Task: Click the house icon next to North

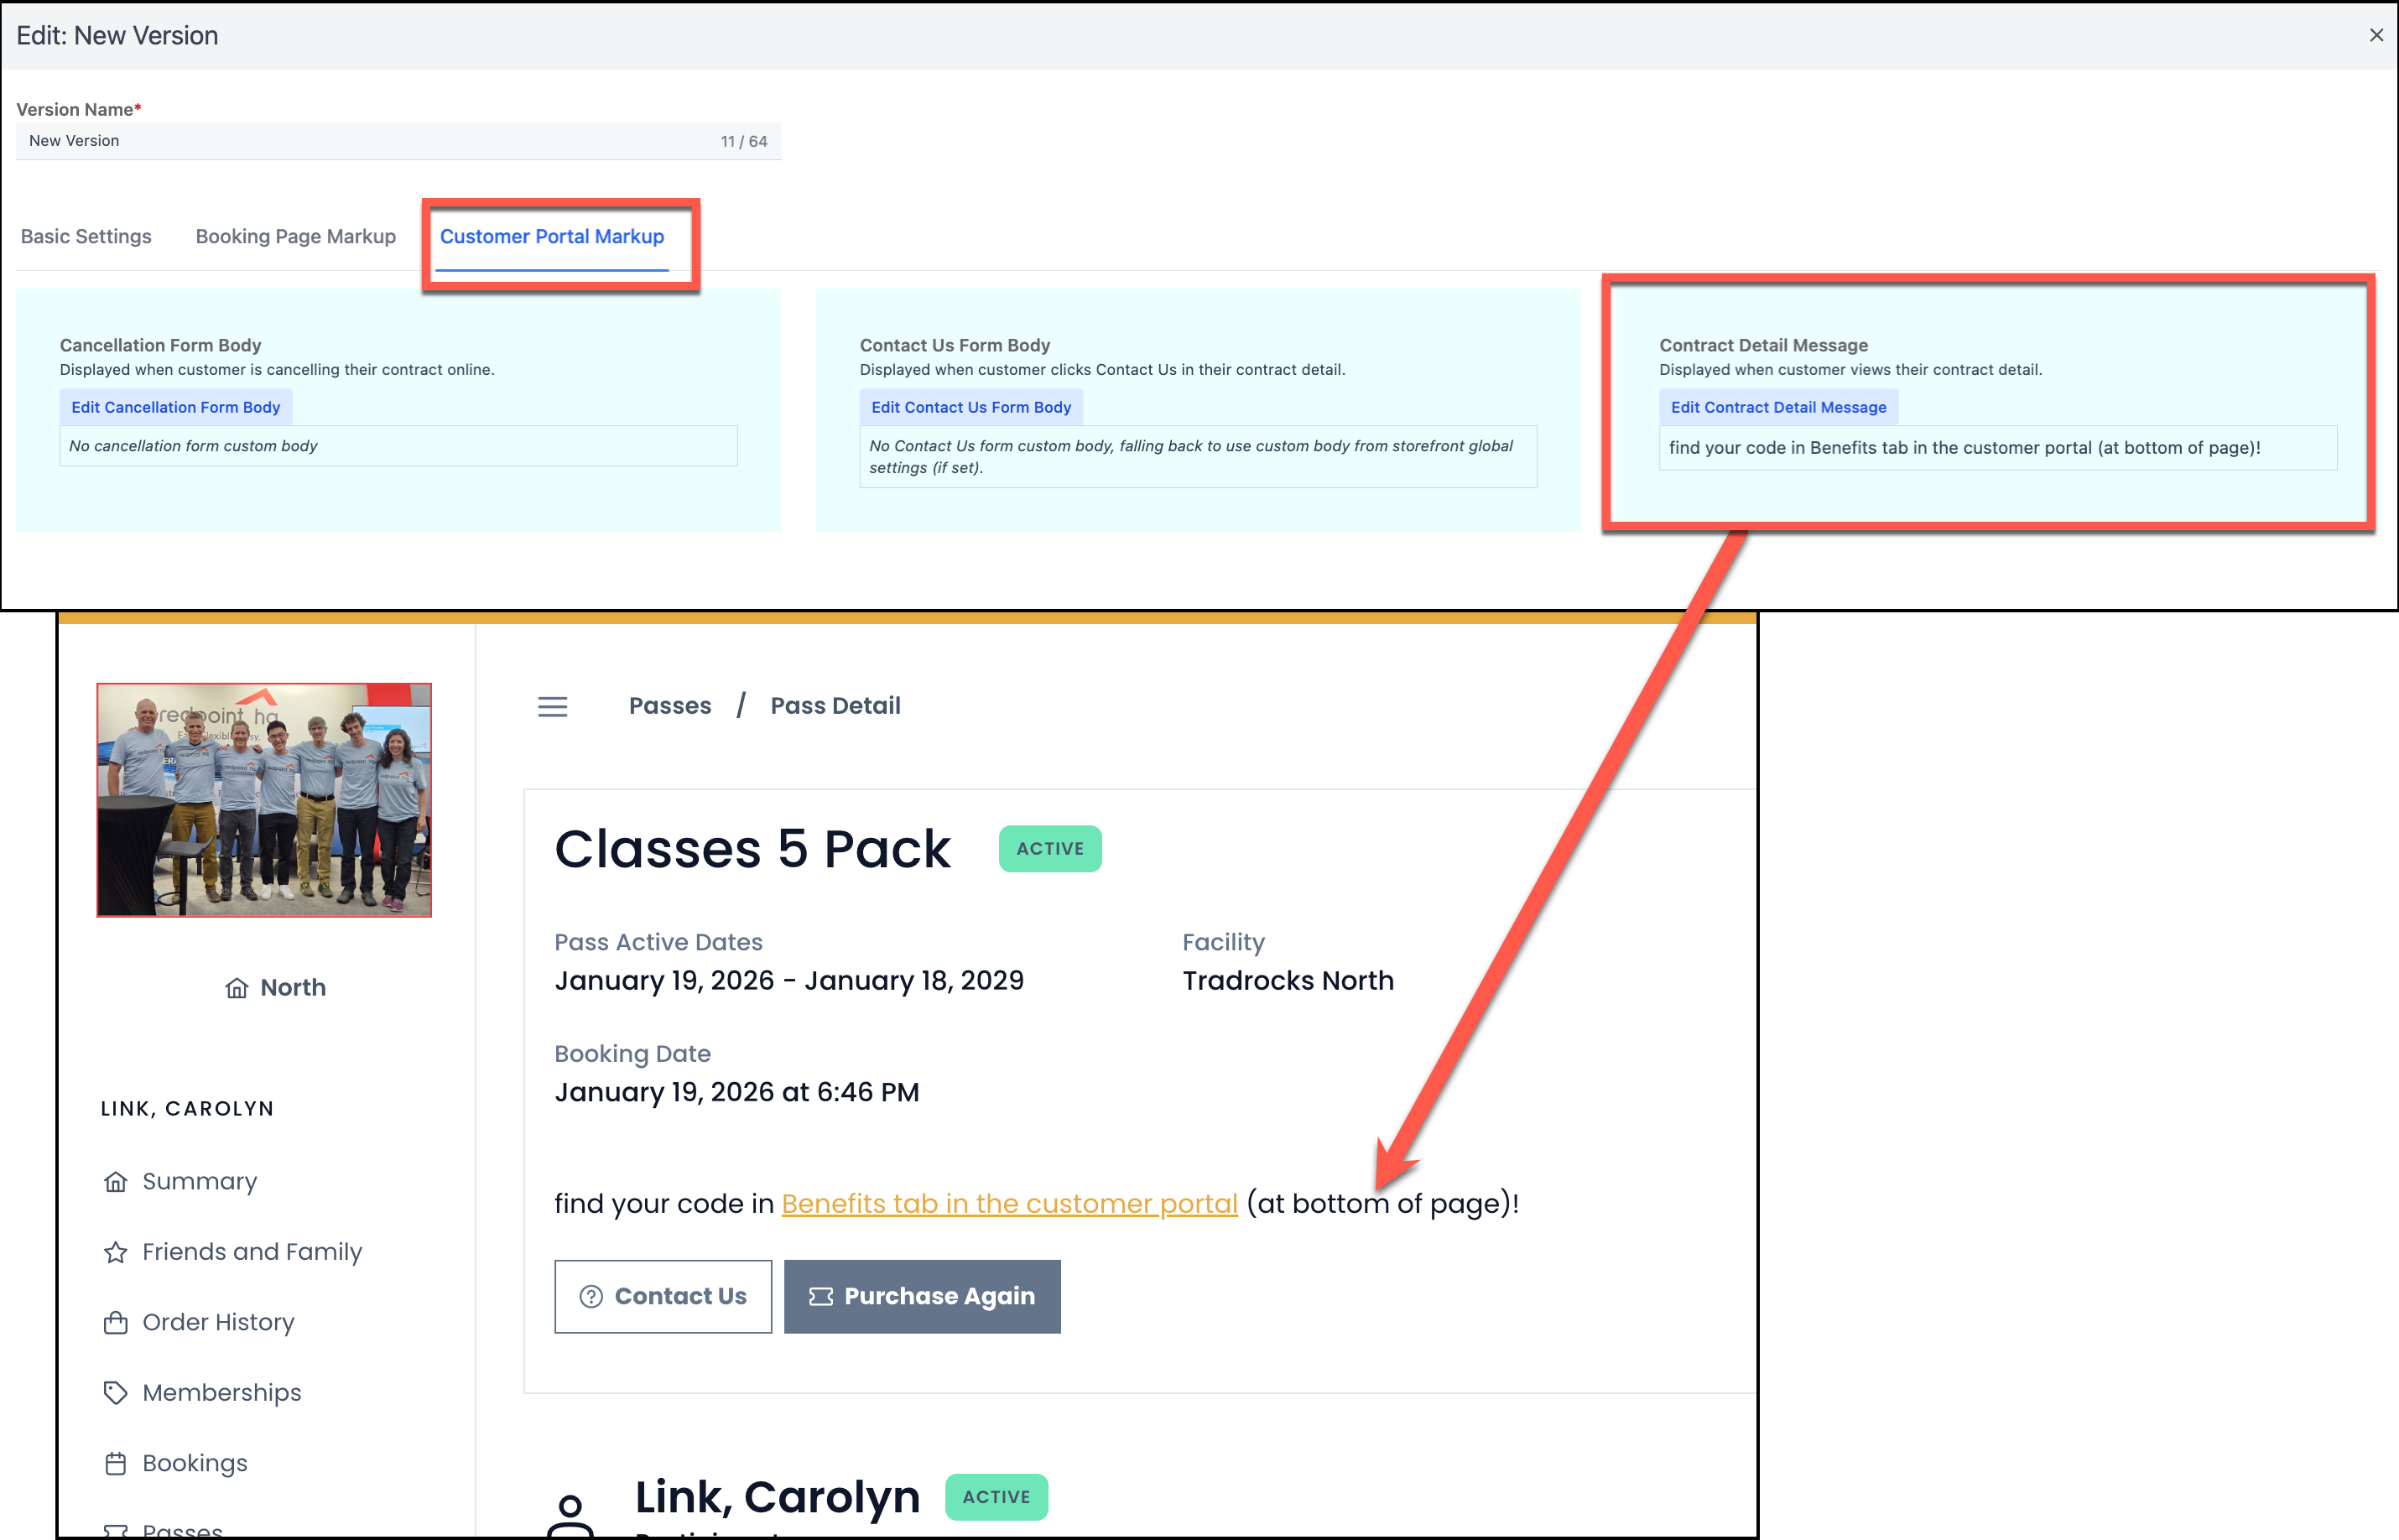Action: point(237,988)
